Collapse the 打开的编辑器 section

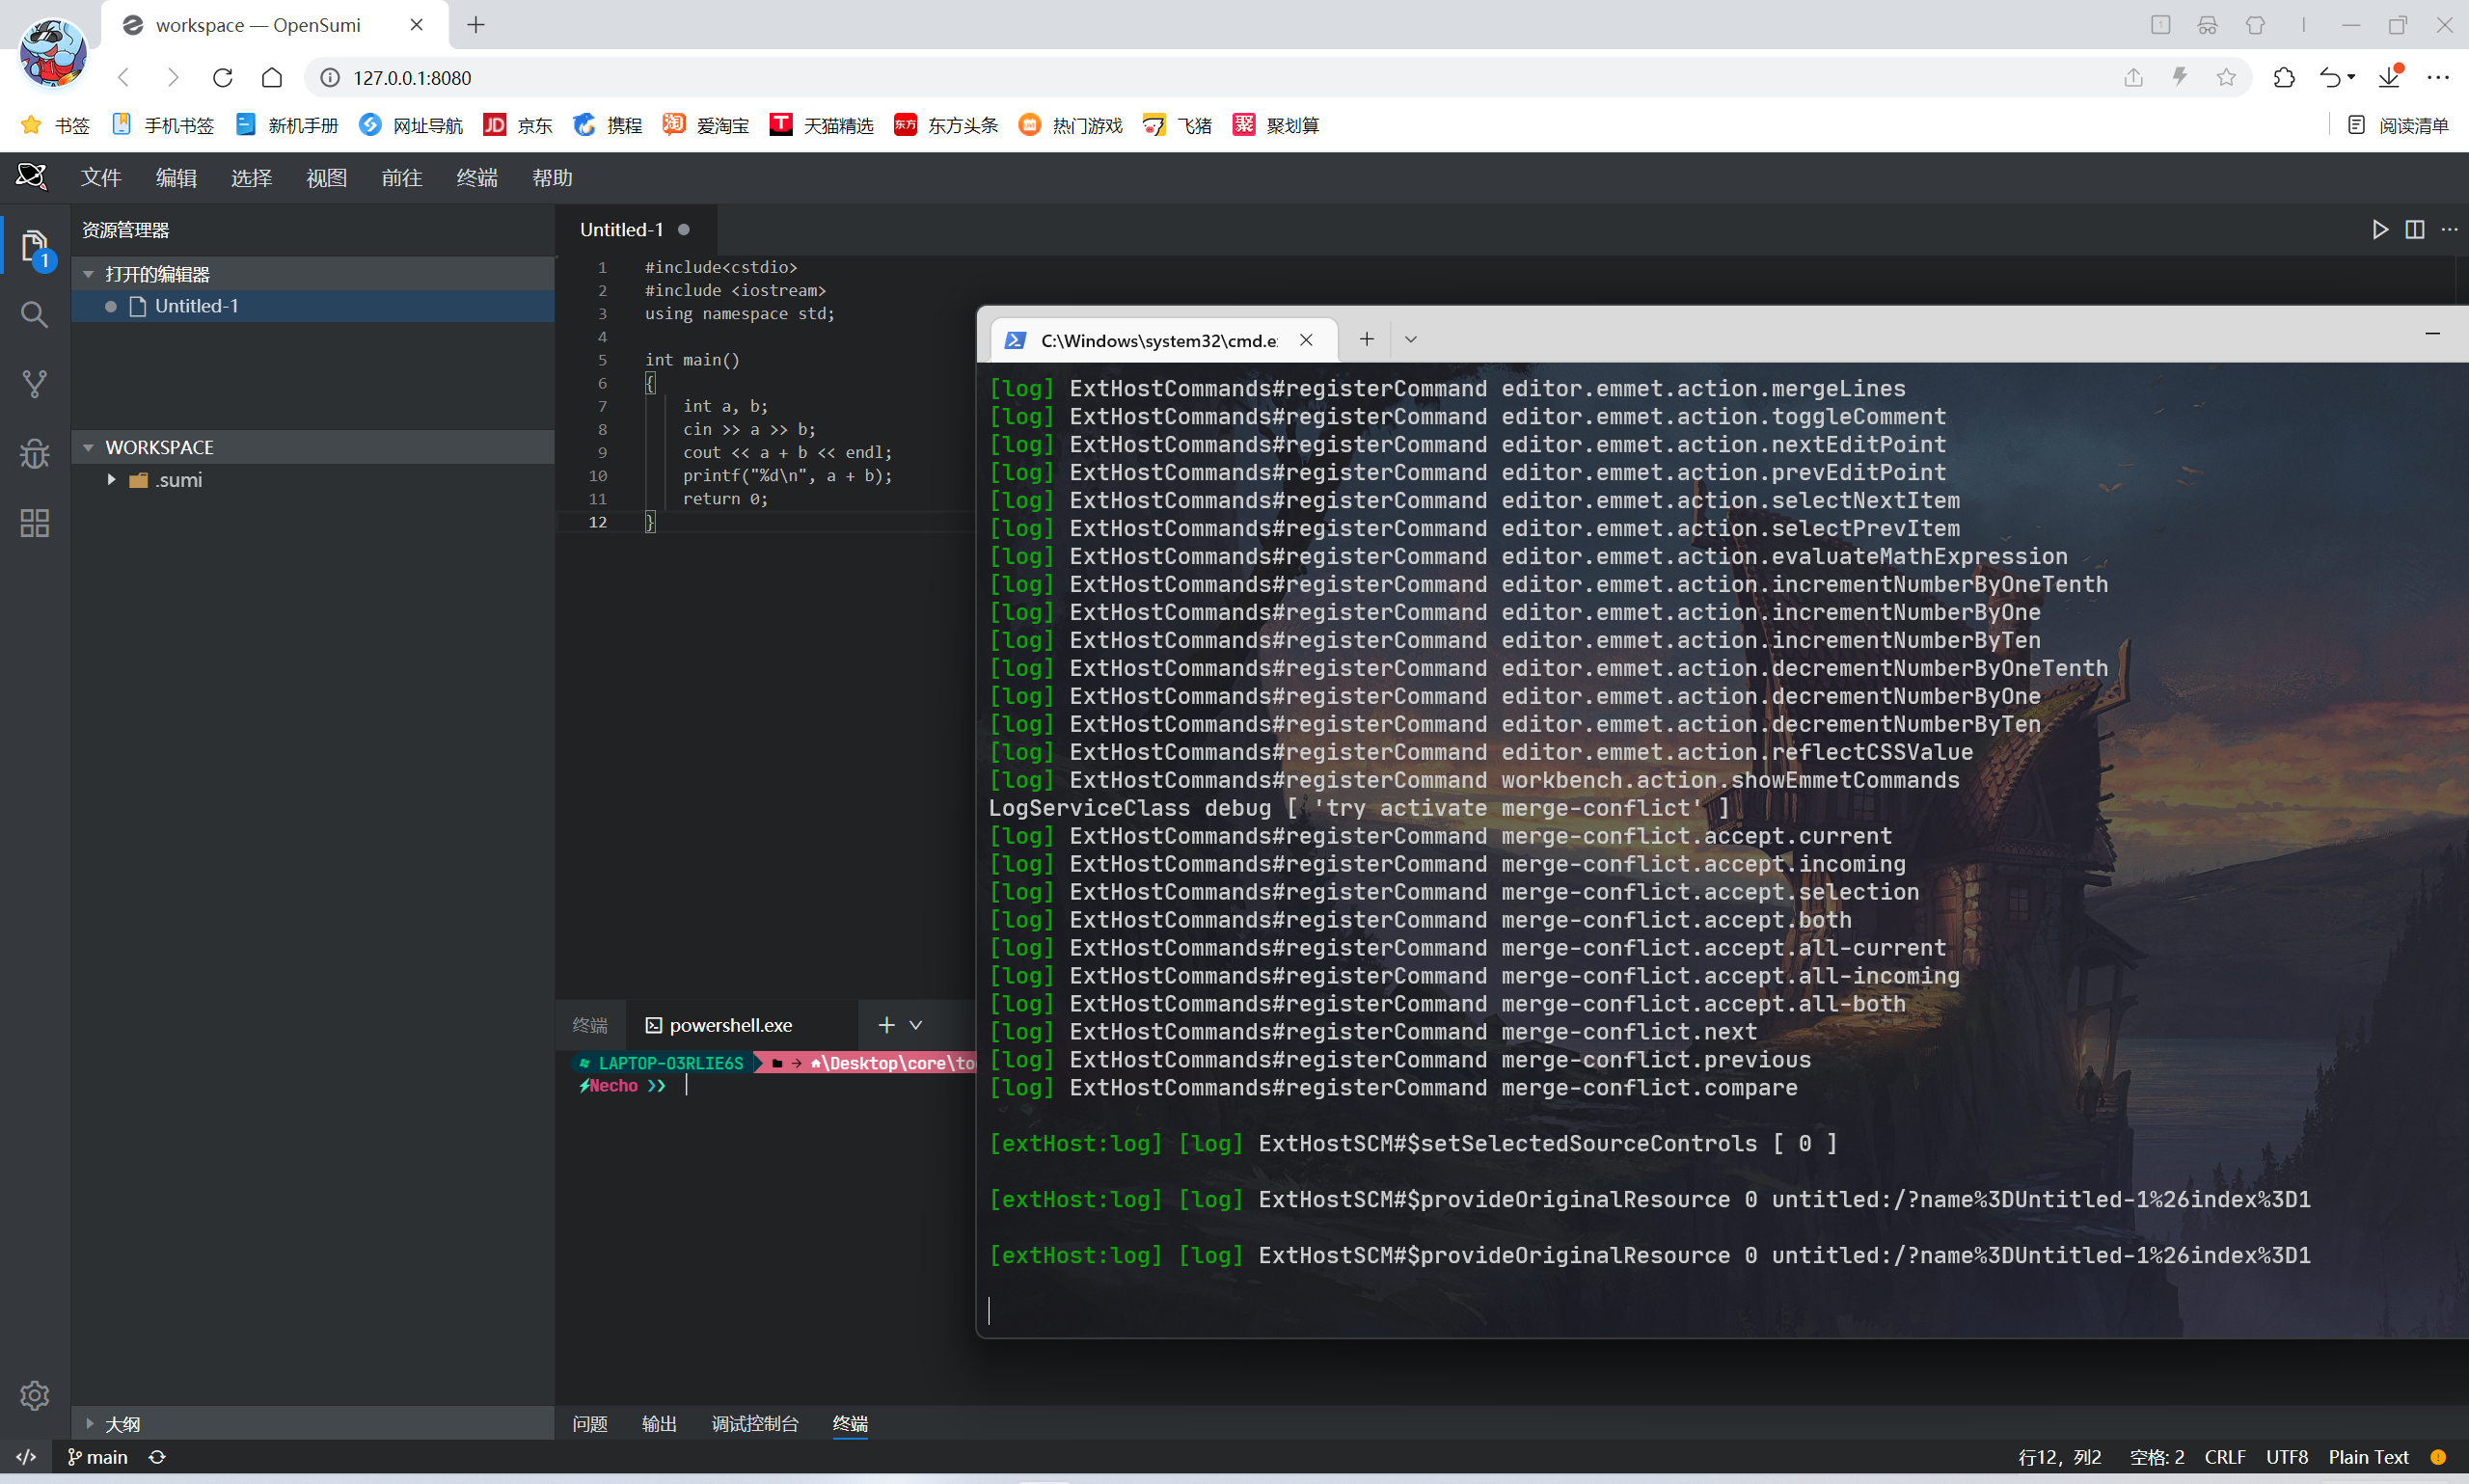click(88, 274)
